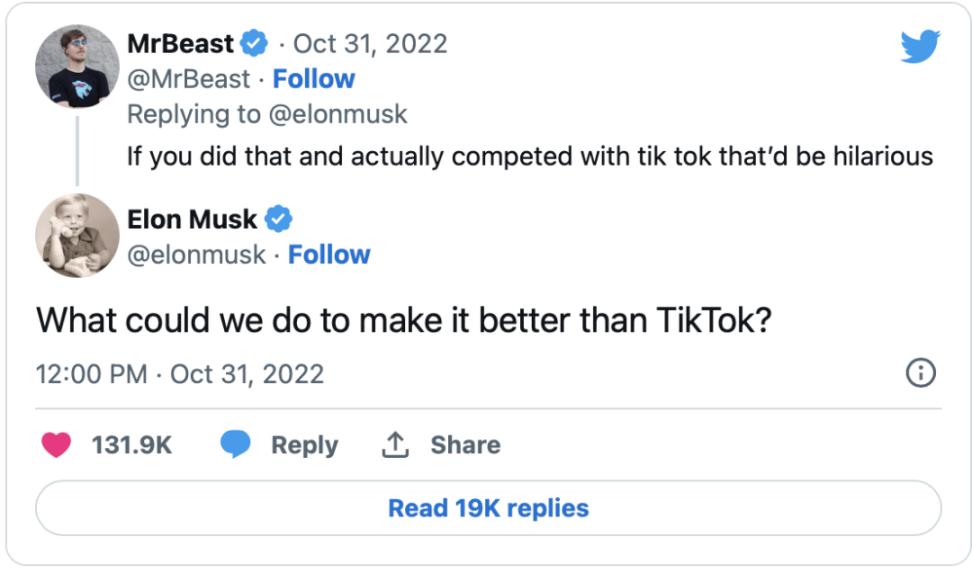Open the Read 19K replies button

488,508
